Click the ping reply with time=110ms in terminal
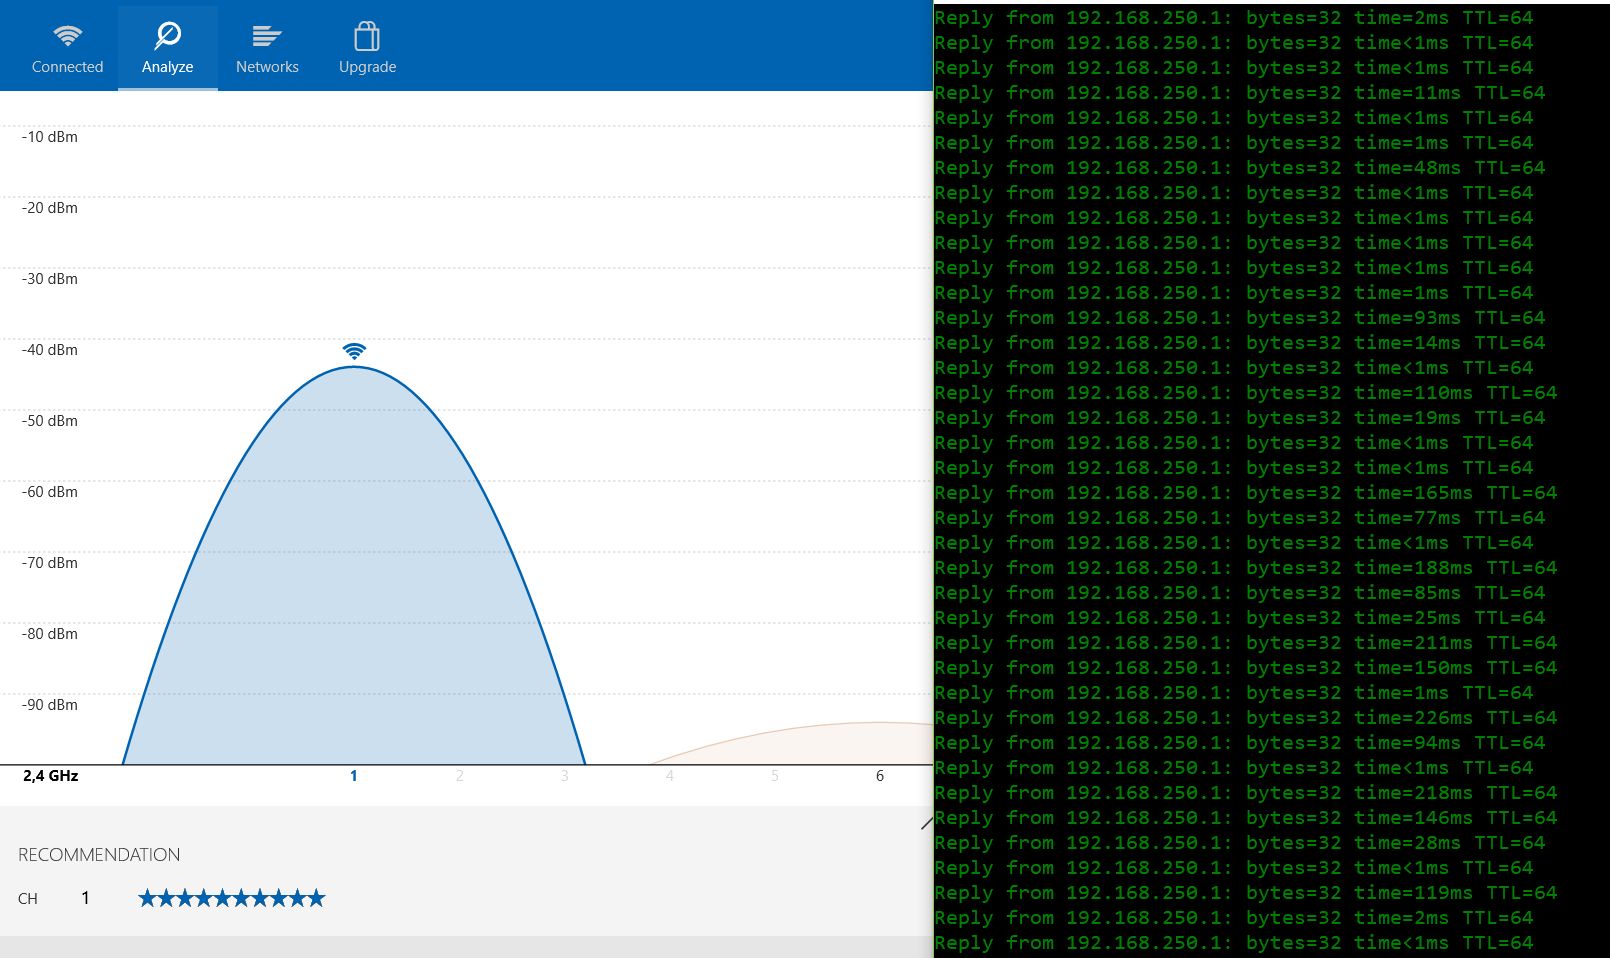 click(x=1246, y=393)
